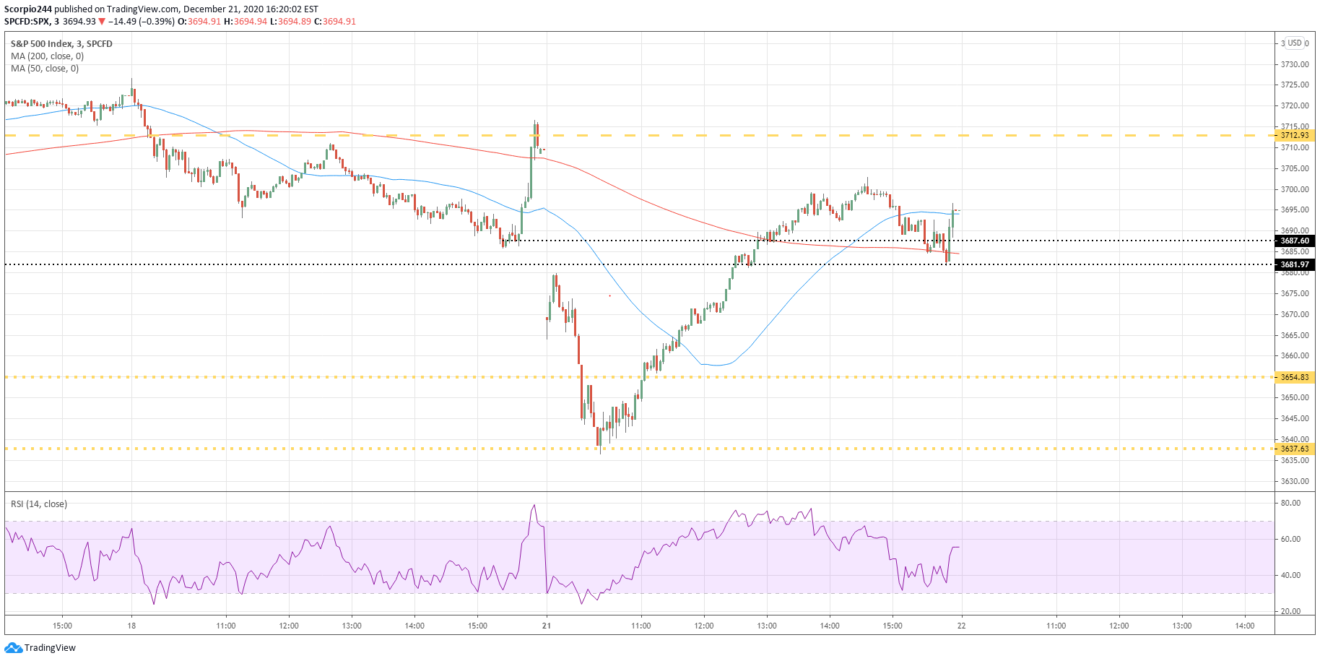This screenshot has height=661, width=1320.
Task: Click the TradingView cloud logo icon
Action: (x=13, y=648)
